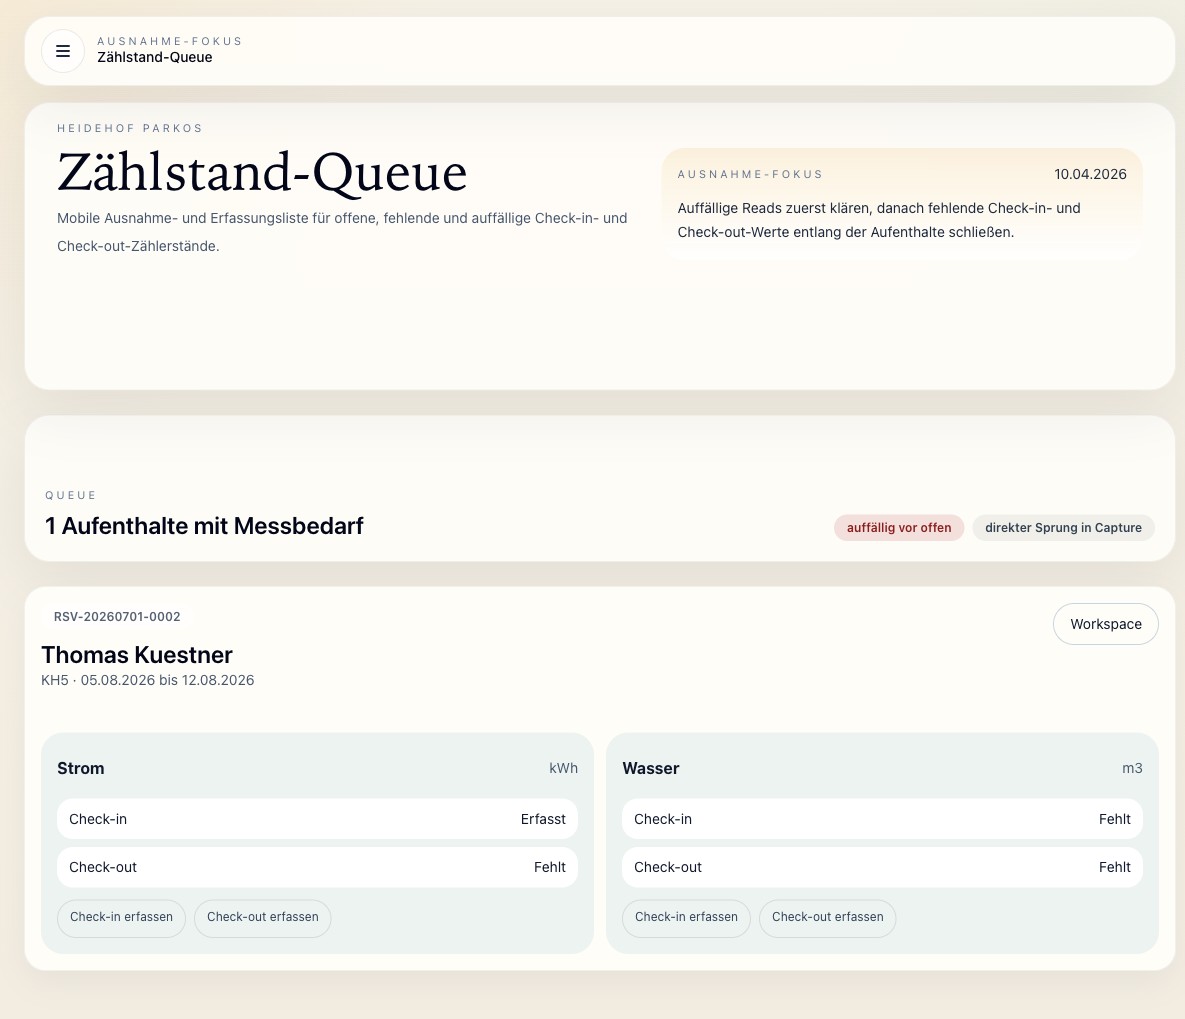The image size is (1185, 1019).
Task: Click the guest name Thomas Kuestner
Action: [x=137, y=655]
